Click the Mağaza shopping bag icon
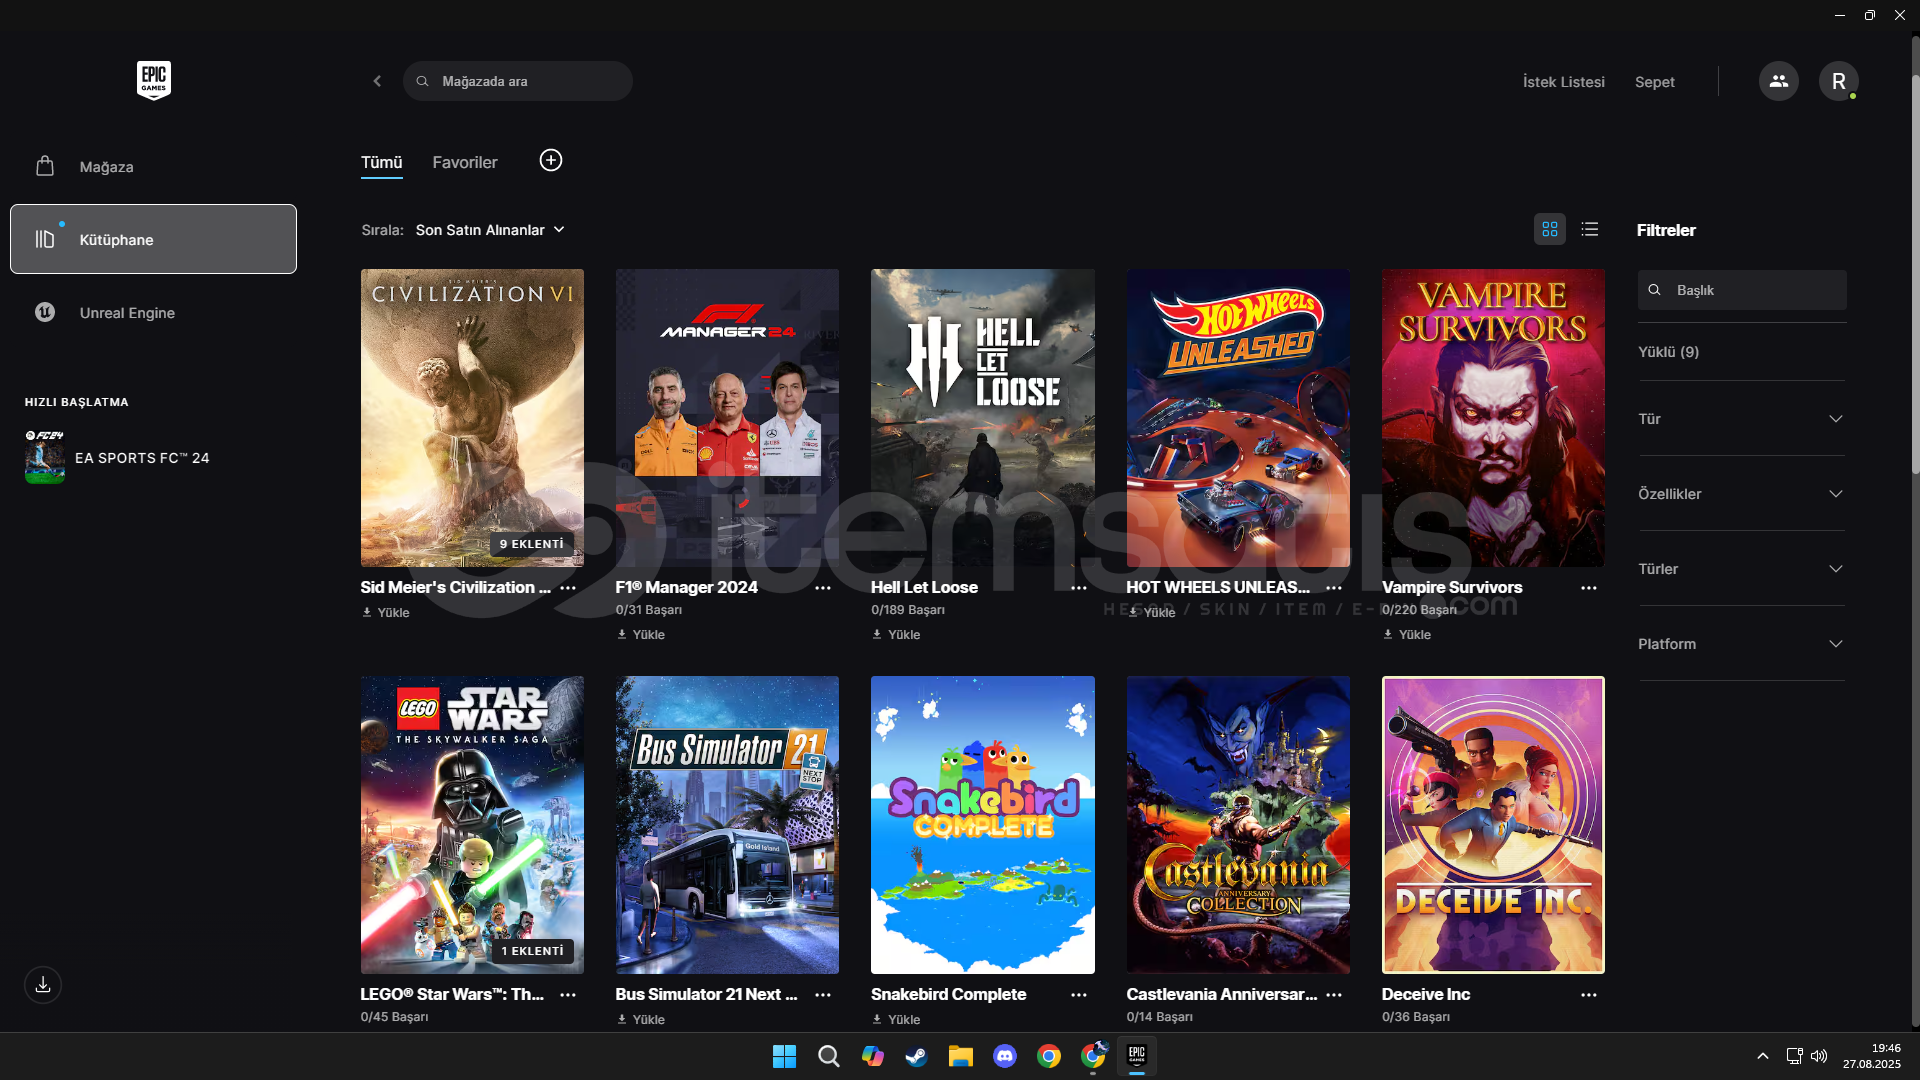This screenshot has width=1920, height=1080. tap(45, 166)
